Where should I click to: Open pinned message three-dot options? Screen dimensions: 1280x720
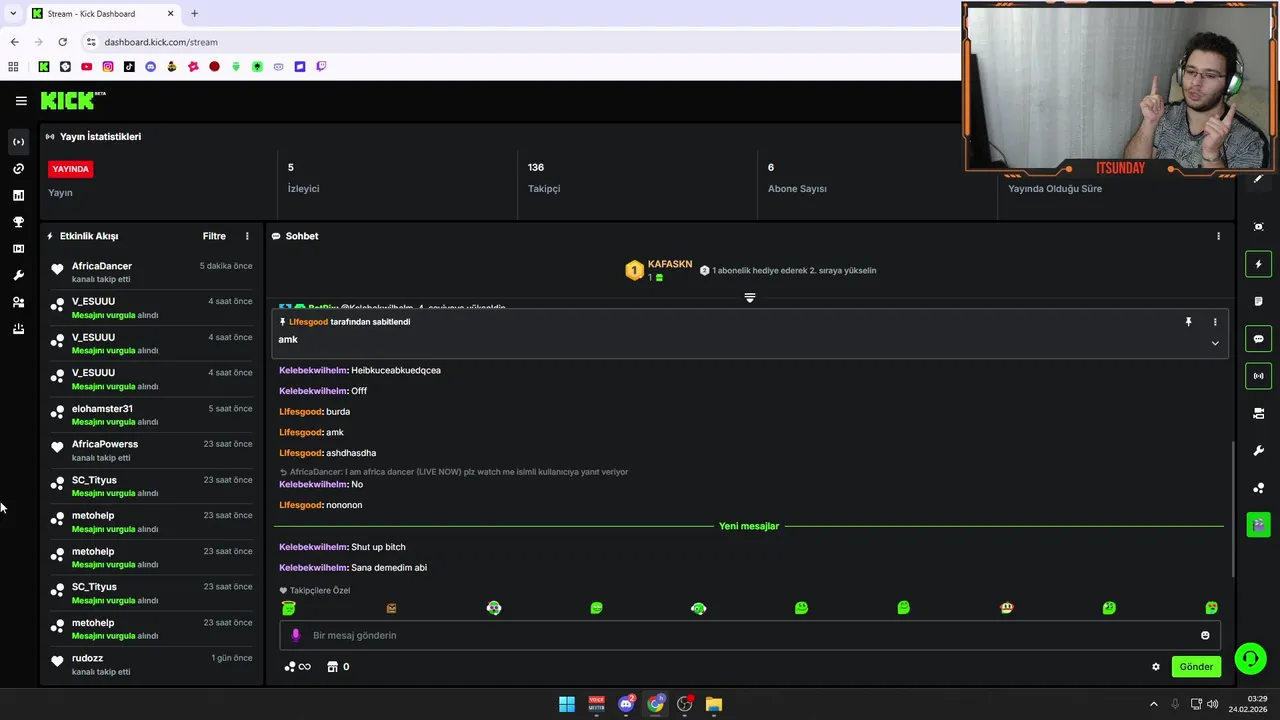(x=1215, y=322)
